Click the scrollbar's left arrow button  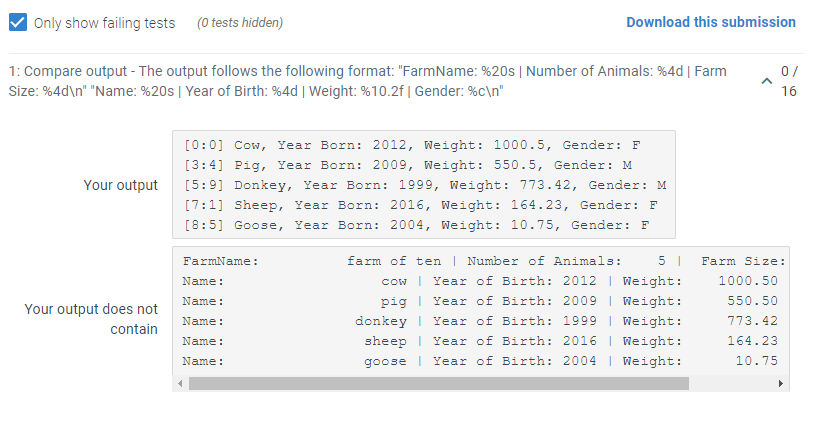click(180, 383)
